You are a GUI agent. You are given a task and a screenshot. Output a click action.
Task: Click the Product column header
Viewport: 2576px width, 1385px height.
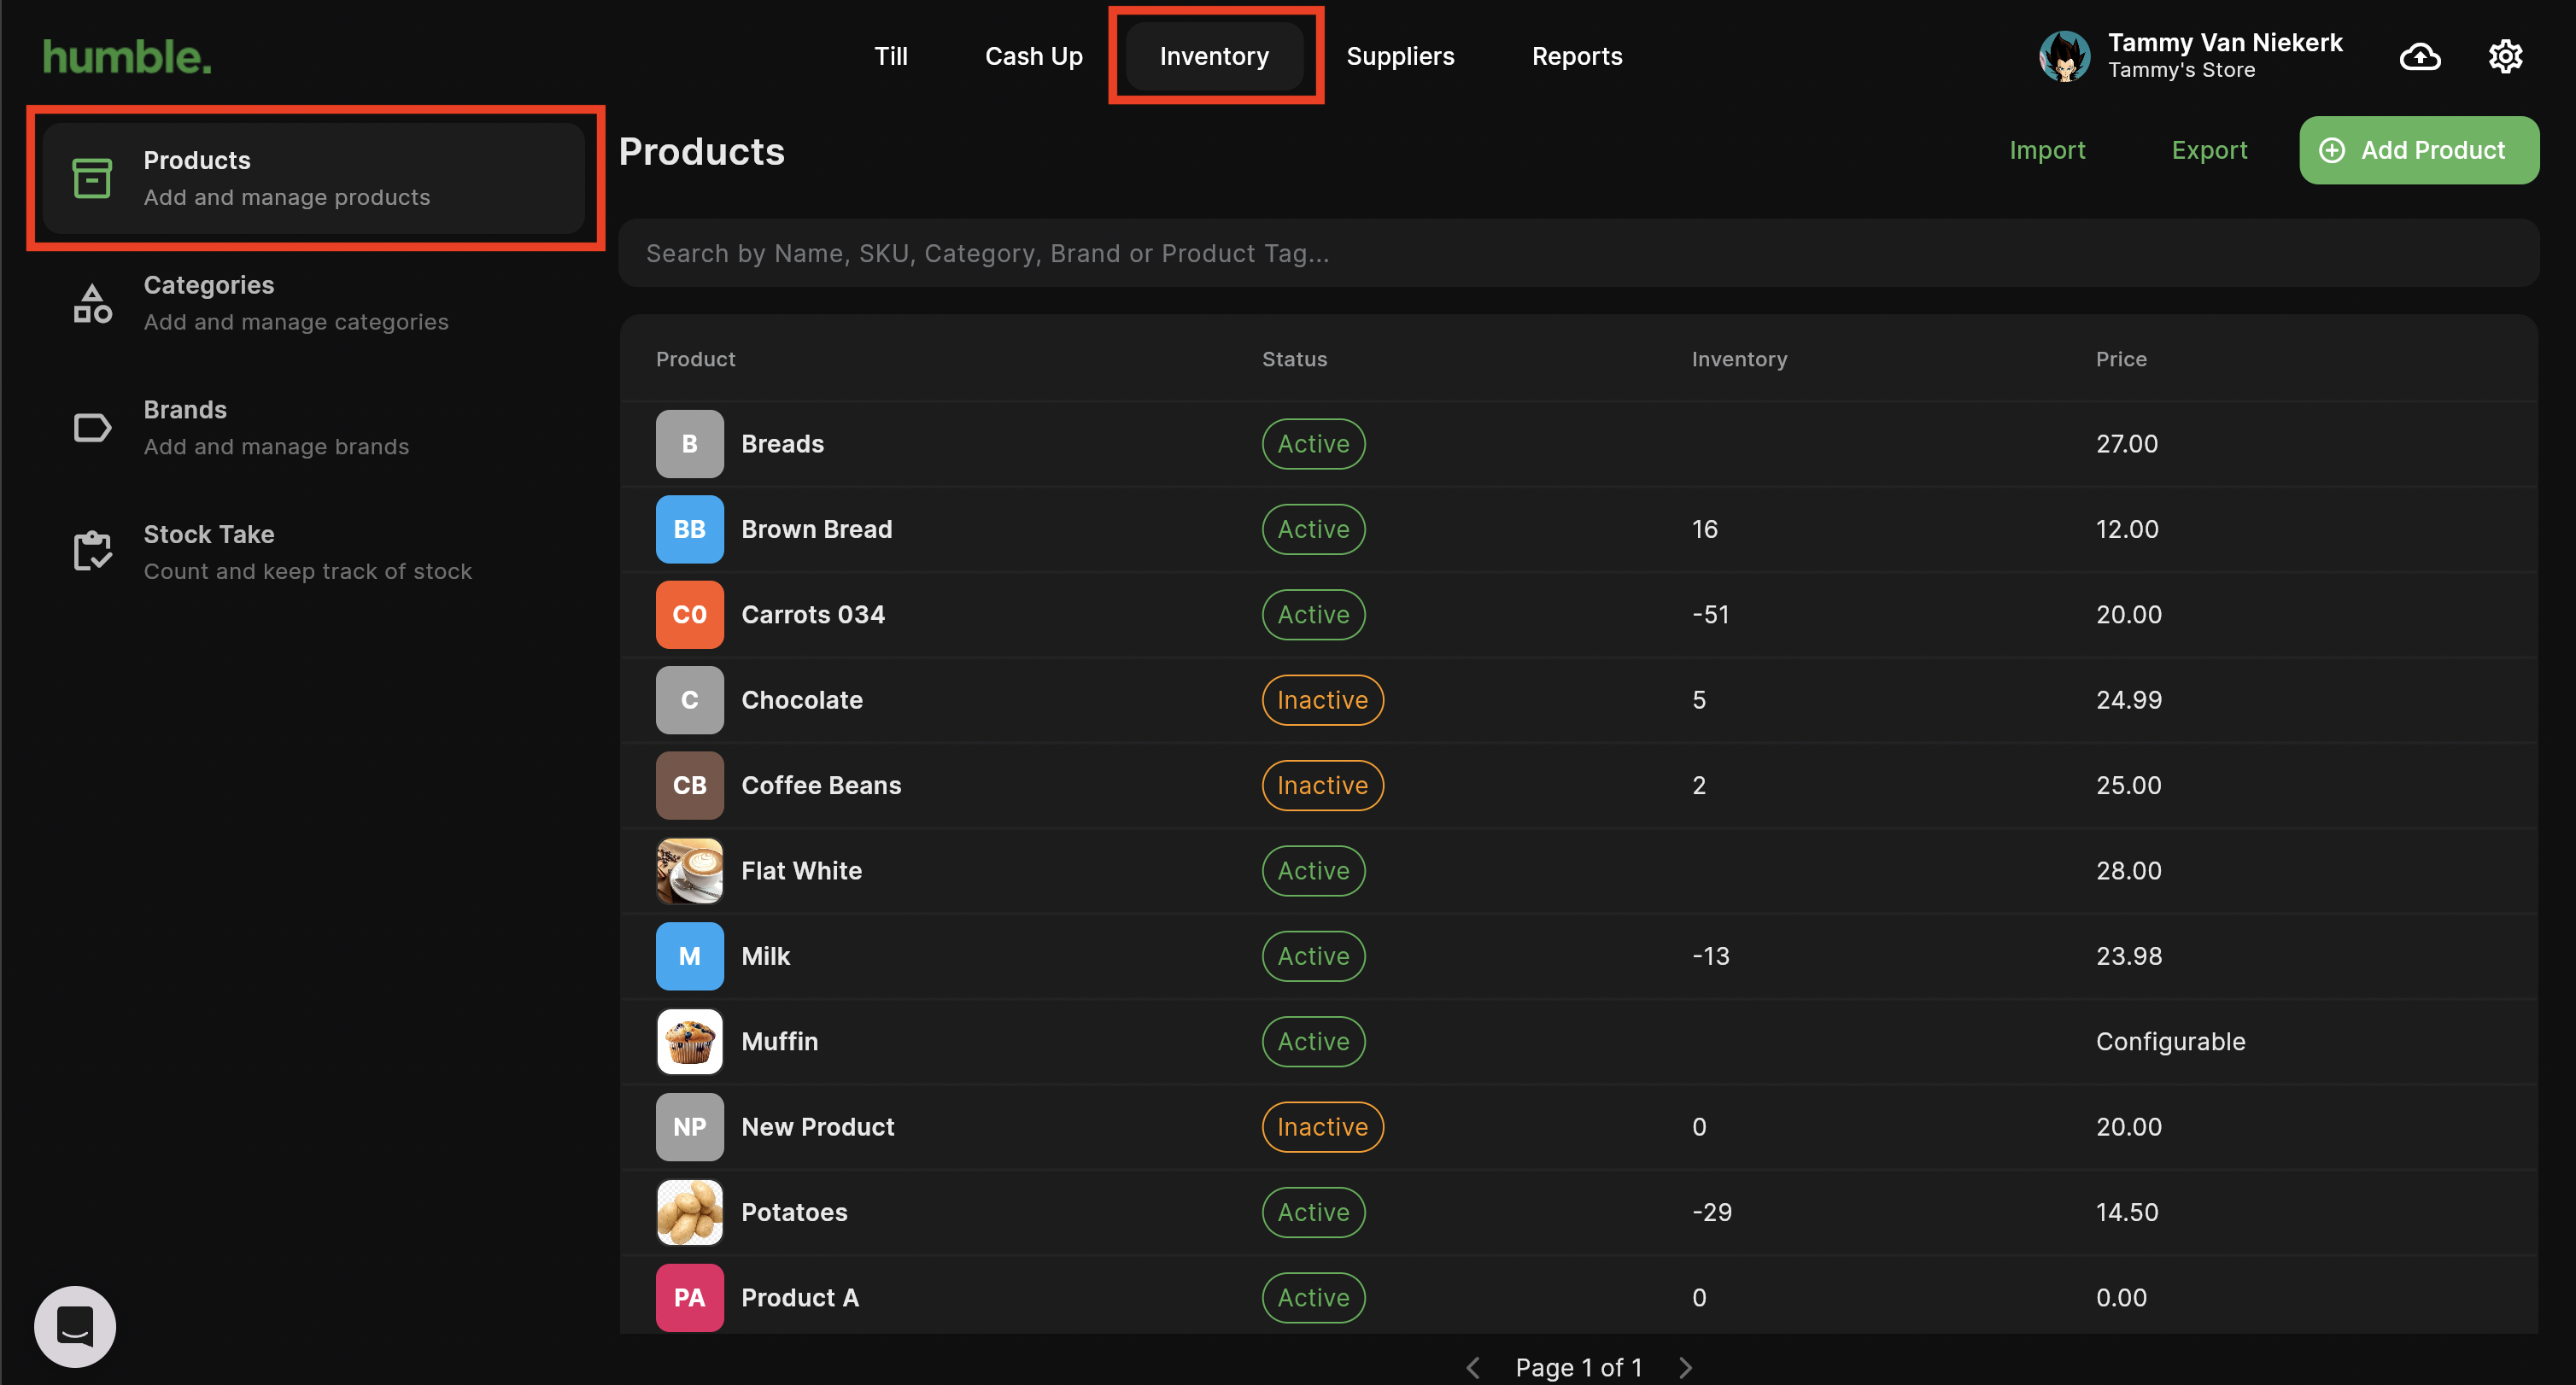tap(695, 359)
